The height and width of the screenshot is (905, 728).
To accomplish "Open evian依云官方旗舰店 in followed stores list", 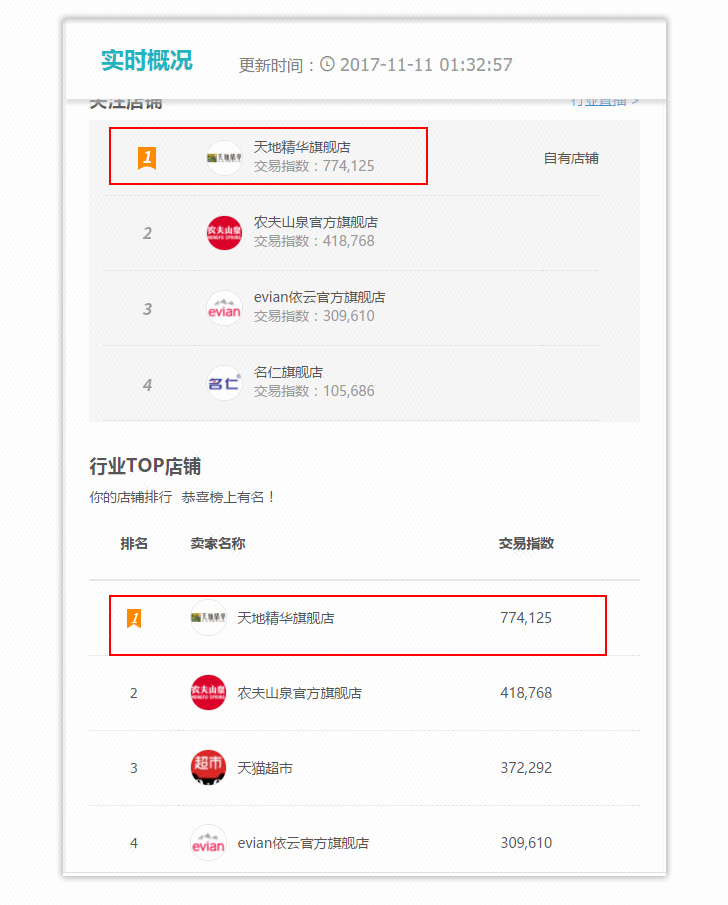I will pos(319,297).
